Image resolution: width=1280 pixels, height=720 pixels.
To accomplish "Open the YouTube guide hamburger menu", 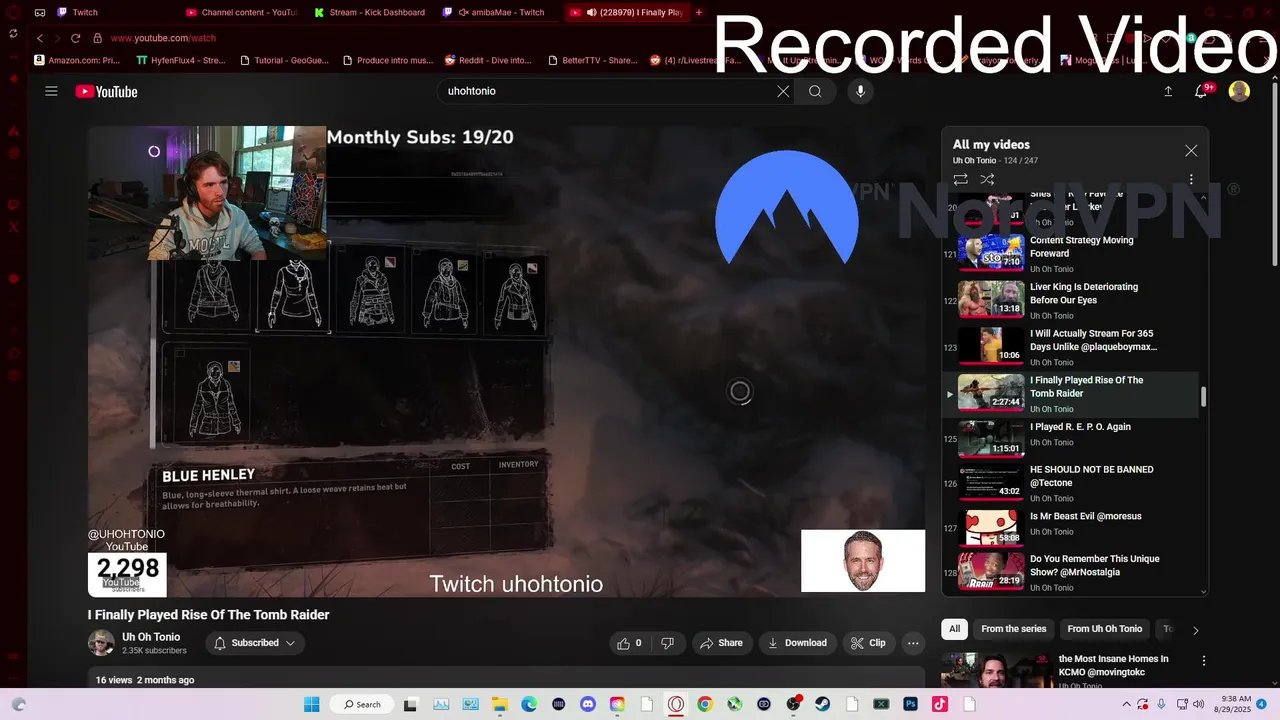I will [51, 91].
